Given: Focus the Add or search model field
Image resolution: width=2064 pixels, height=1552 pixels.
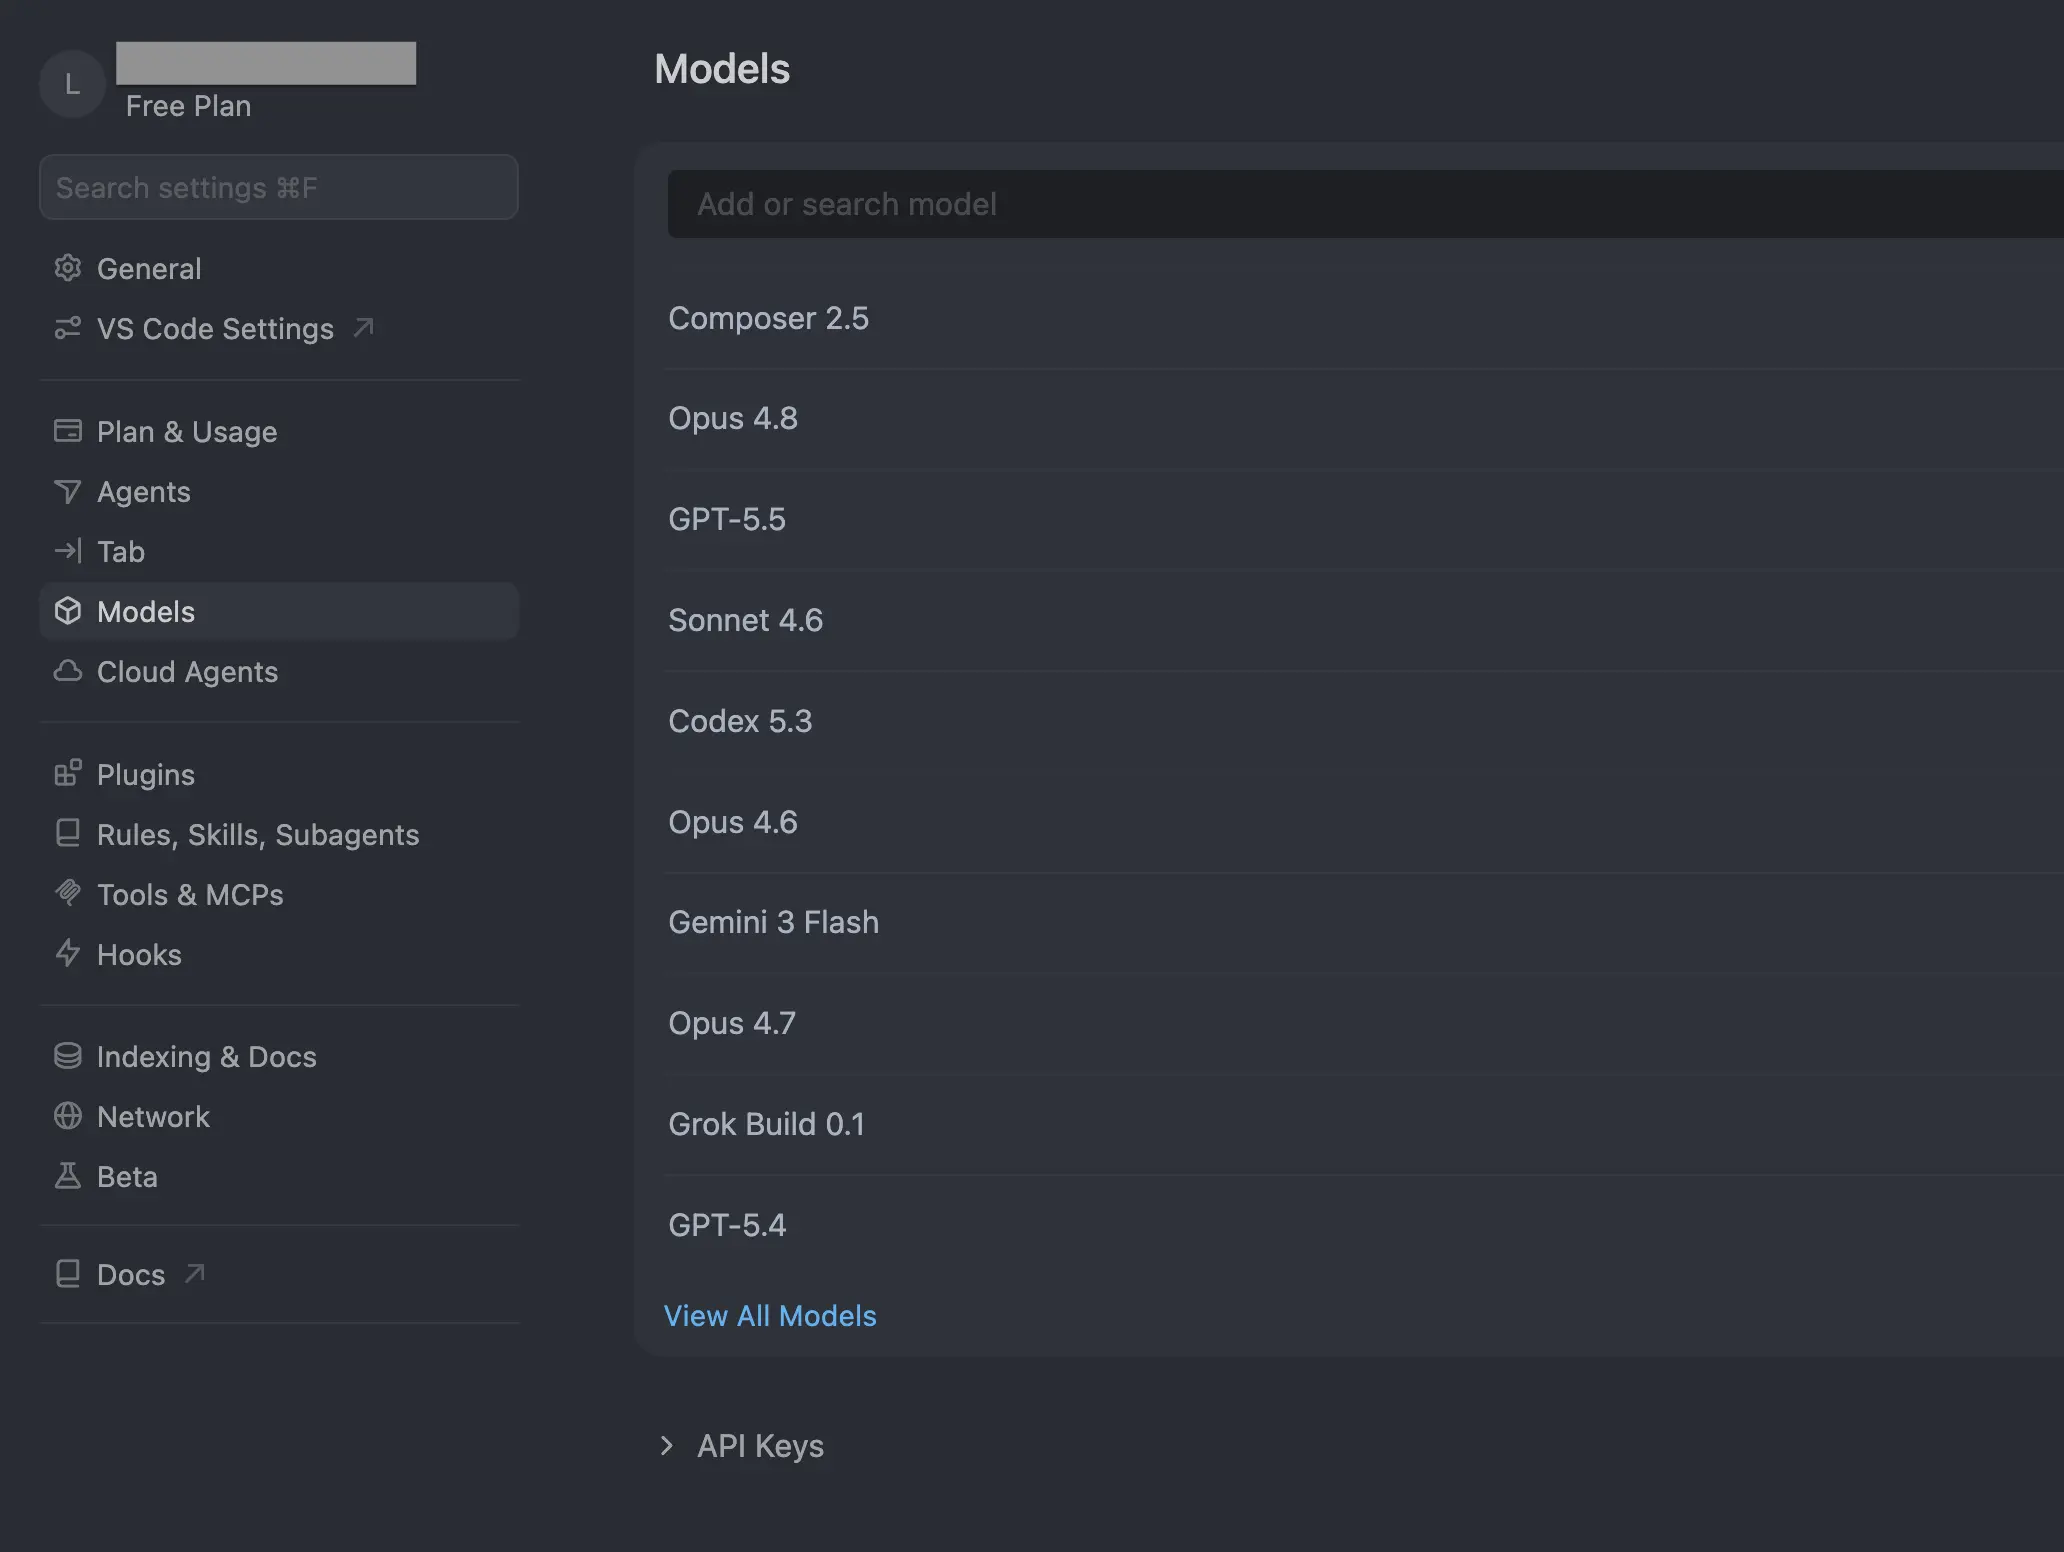Looking at the screenshot, I should tap(1365, 204).
